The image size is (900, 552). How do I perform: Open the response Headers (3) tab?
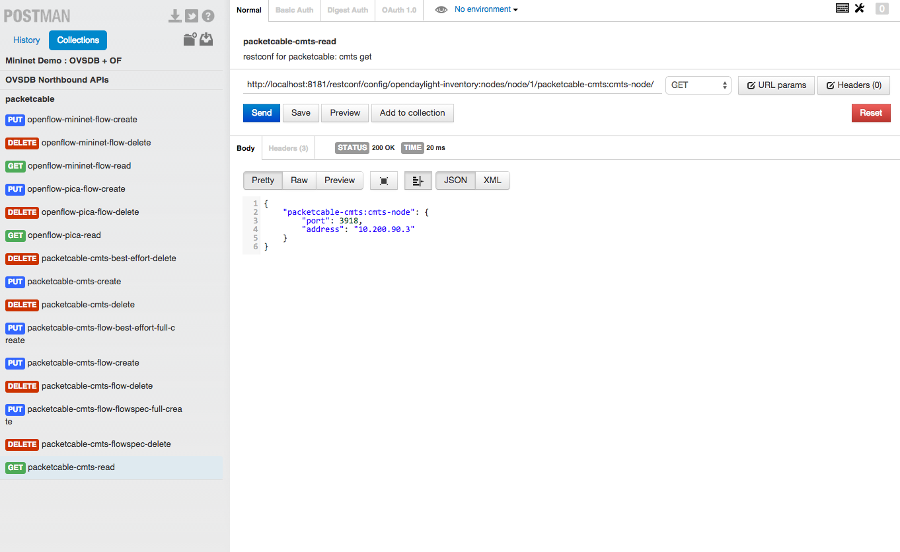(x=288, y=148)
